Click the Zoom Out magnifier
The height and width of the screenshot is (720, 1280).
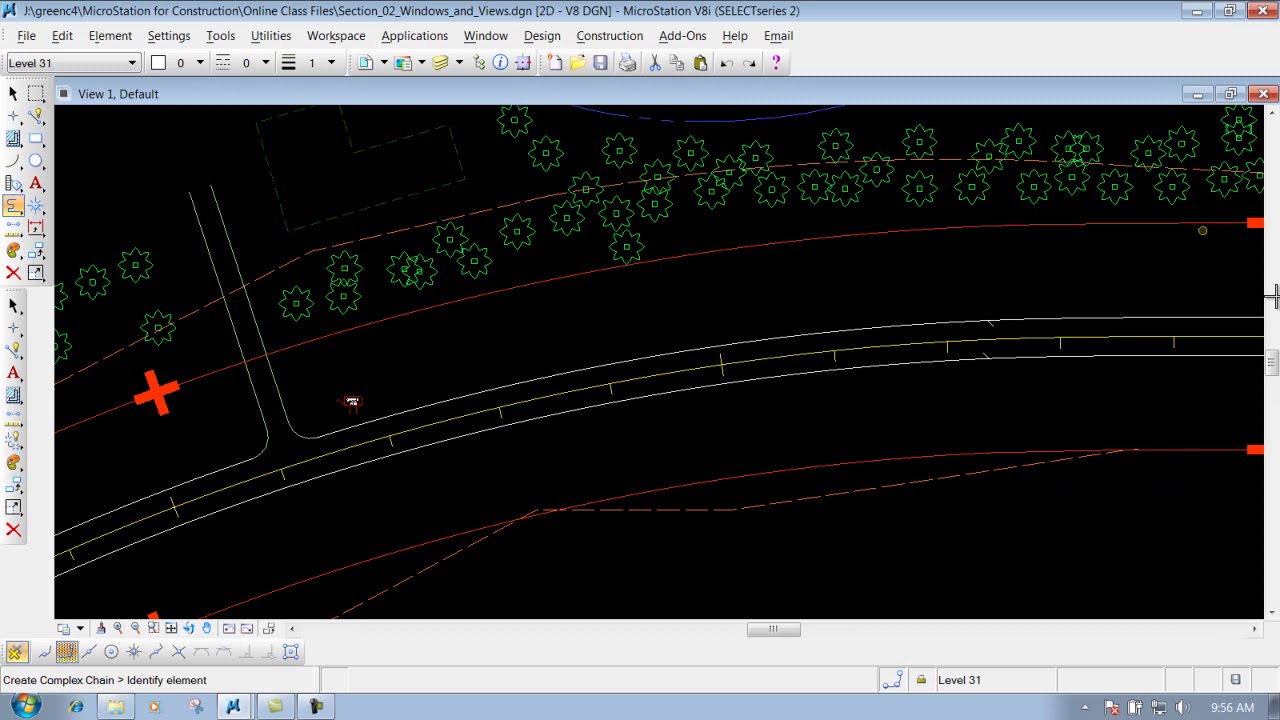[x=136, y=628]
